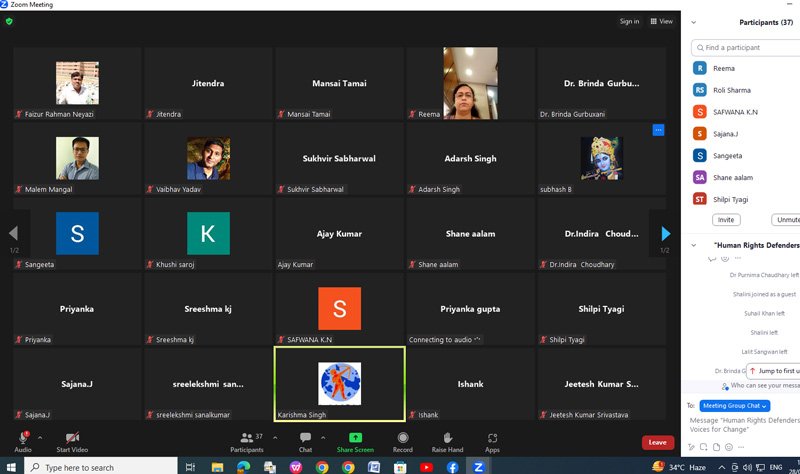Collapse the Participants panel chevron
The height and width of the screenshot is (474, 800).
(694, 22)
